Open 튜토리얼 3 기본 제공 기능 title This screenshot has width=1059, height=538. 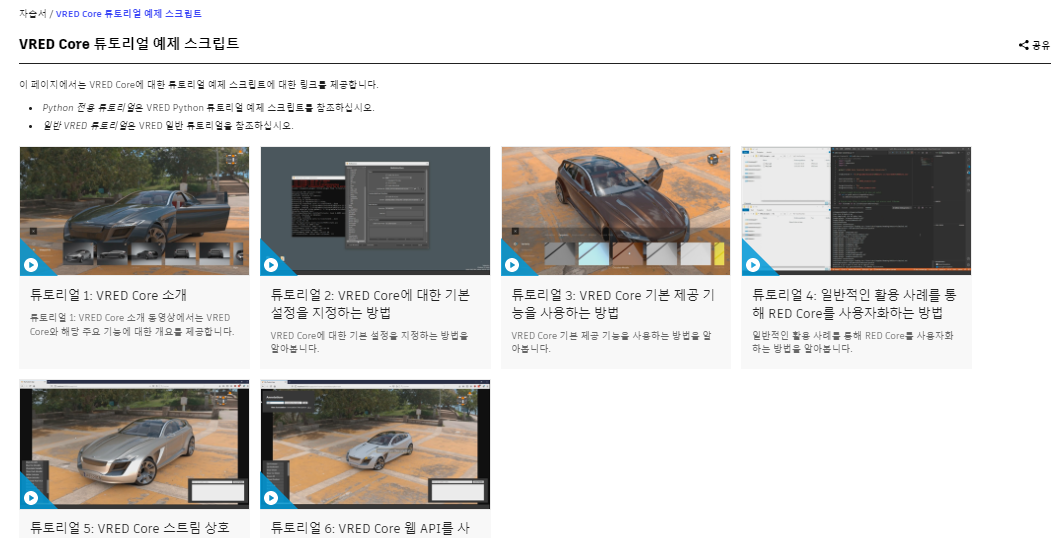coord(613,304)
